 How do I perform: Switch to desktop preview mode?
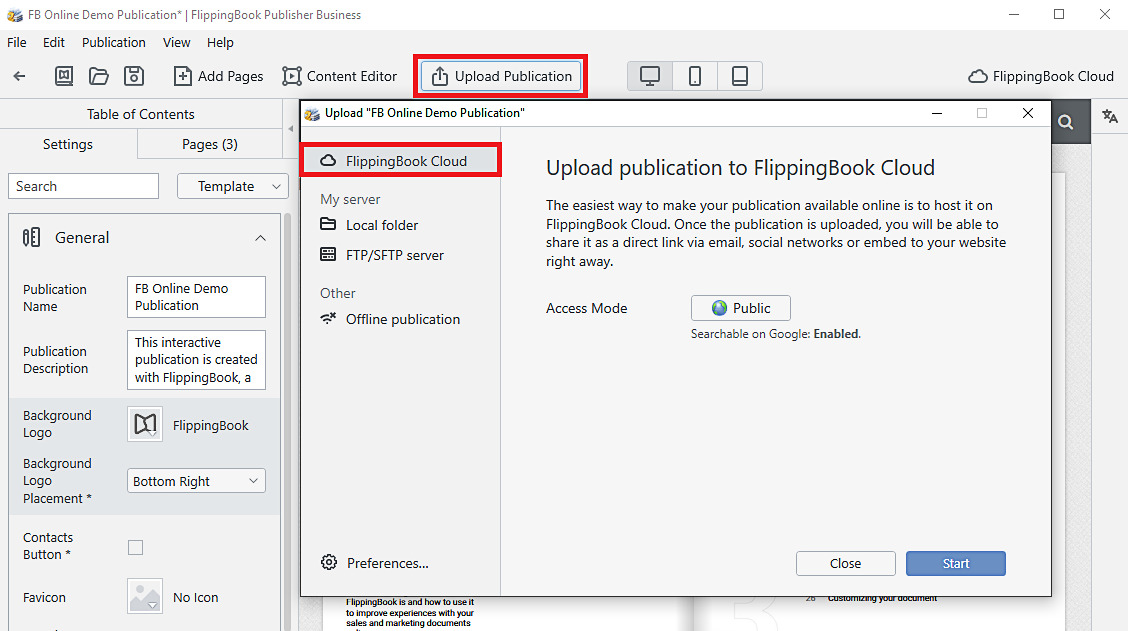[x=650, y=76]
